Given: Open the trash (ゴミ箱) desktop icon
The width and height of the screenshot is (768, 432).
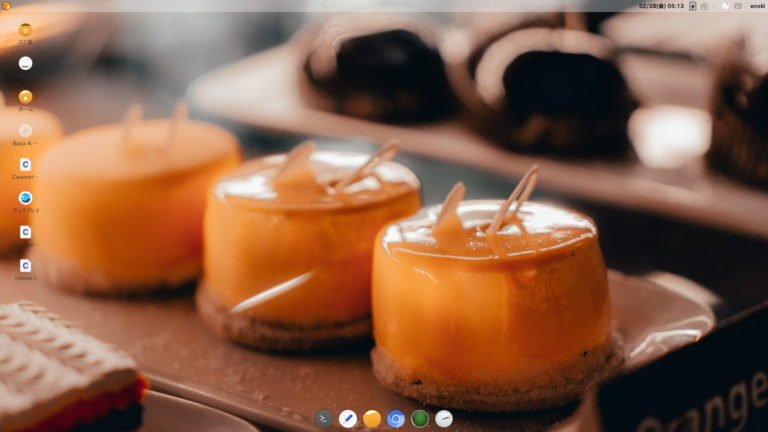Looking at the screenshot, I should pos(25,30).
